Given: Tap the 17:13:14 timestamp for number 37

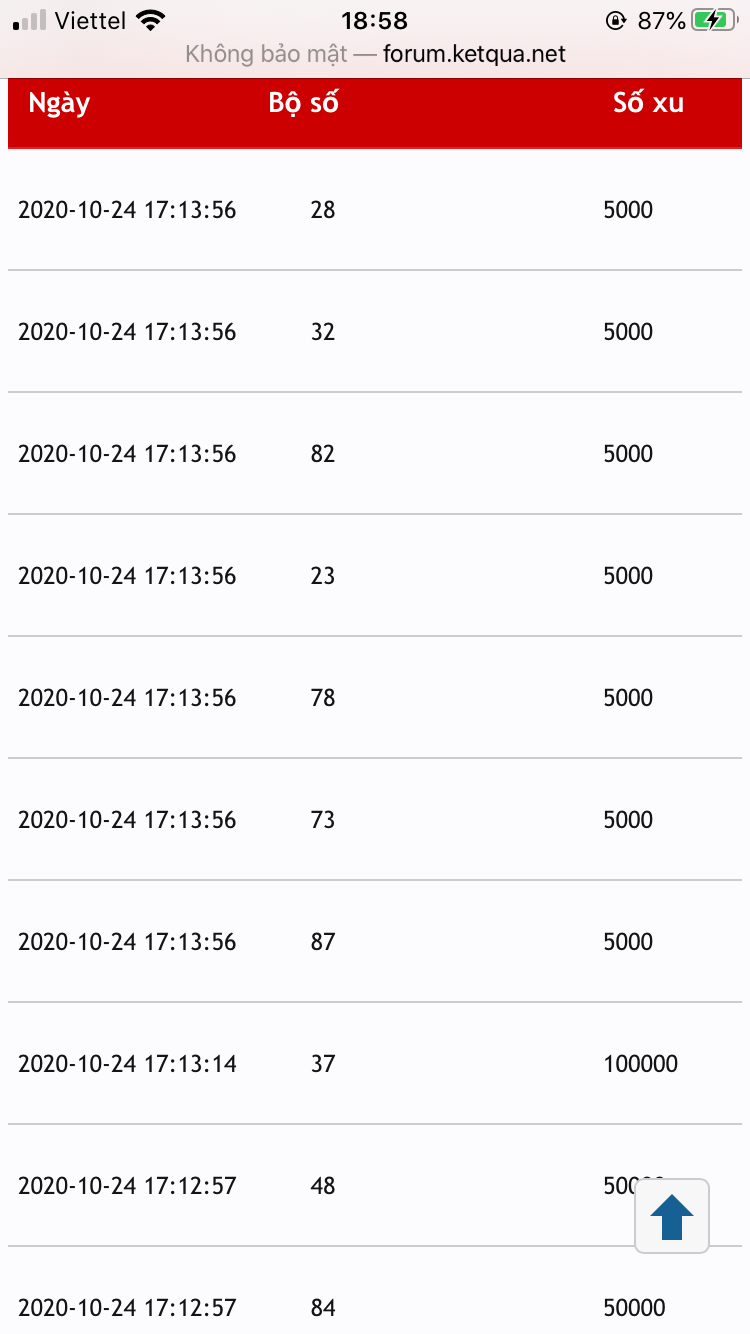Looking at the screenshot, I should coord(127,1064).
